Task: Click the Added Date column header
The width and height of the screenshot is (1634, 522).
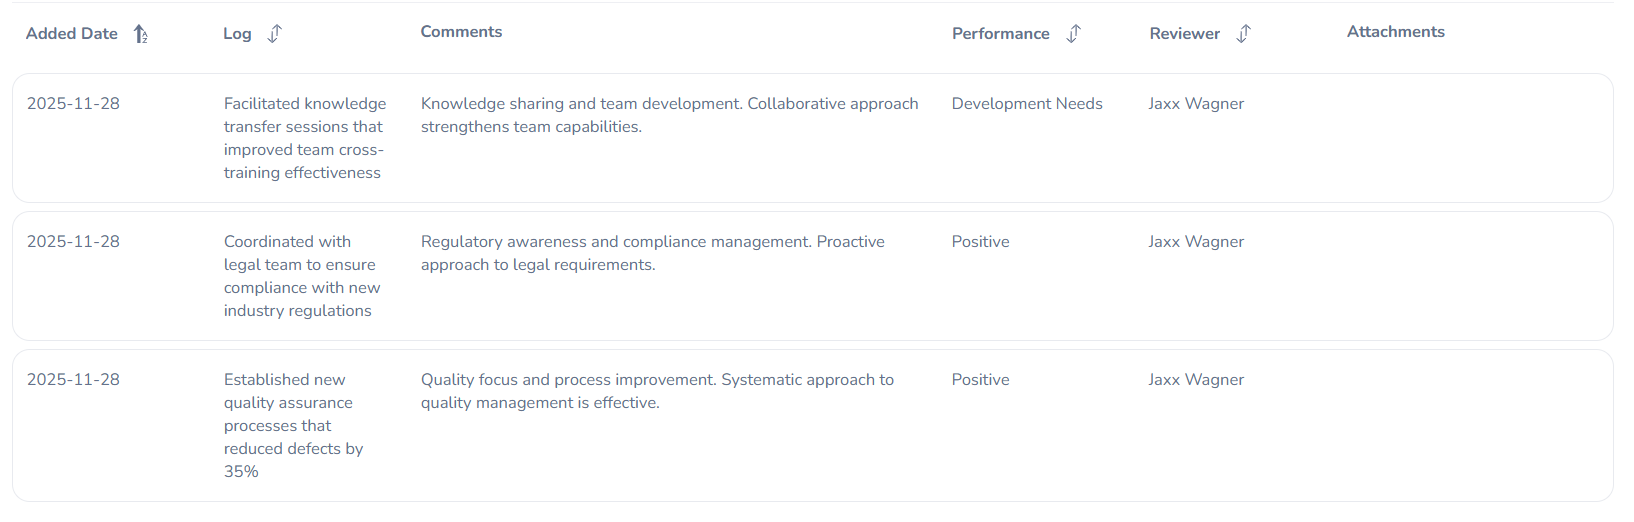Action: click(x=72, y=34)
